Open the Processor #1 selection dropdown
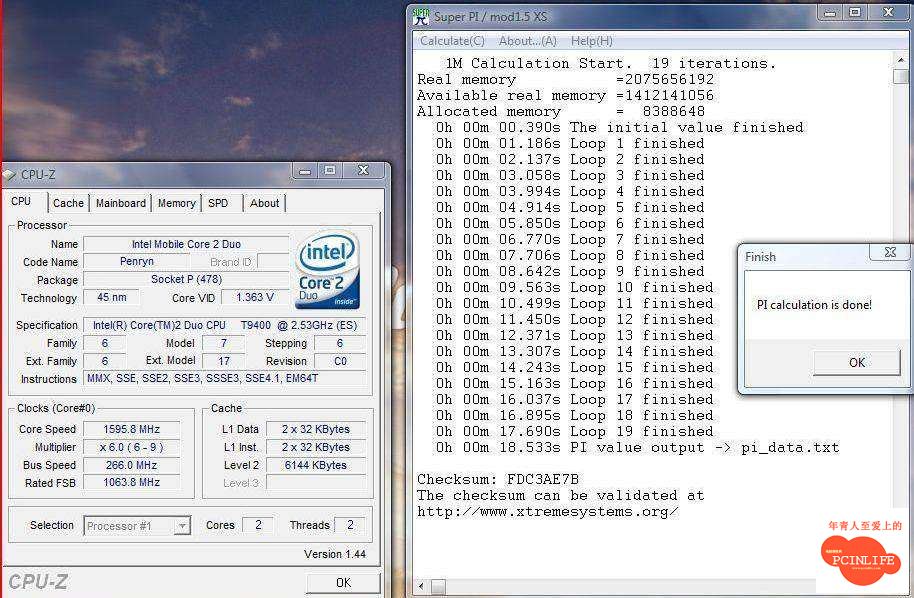This screenshot has height=598, width=914. click(x=138, y=526)
